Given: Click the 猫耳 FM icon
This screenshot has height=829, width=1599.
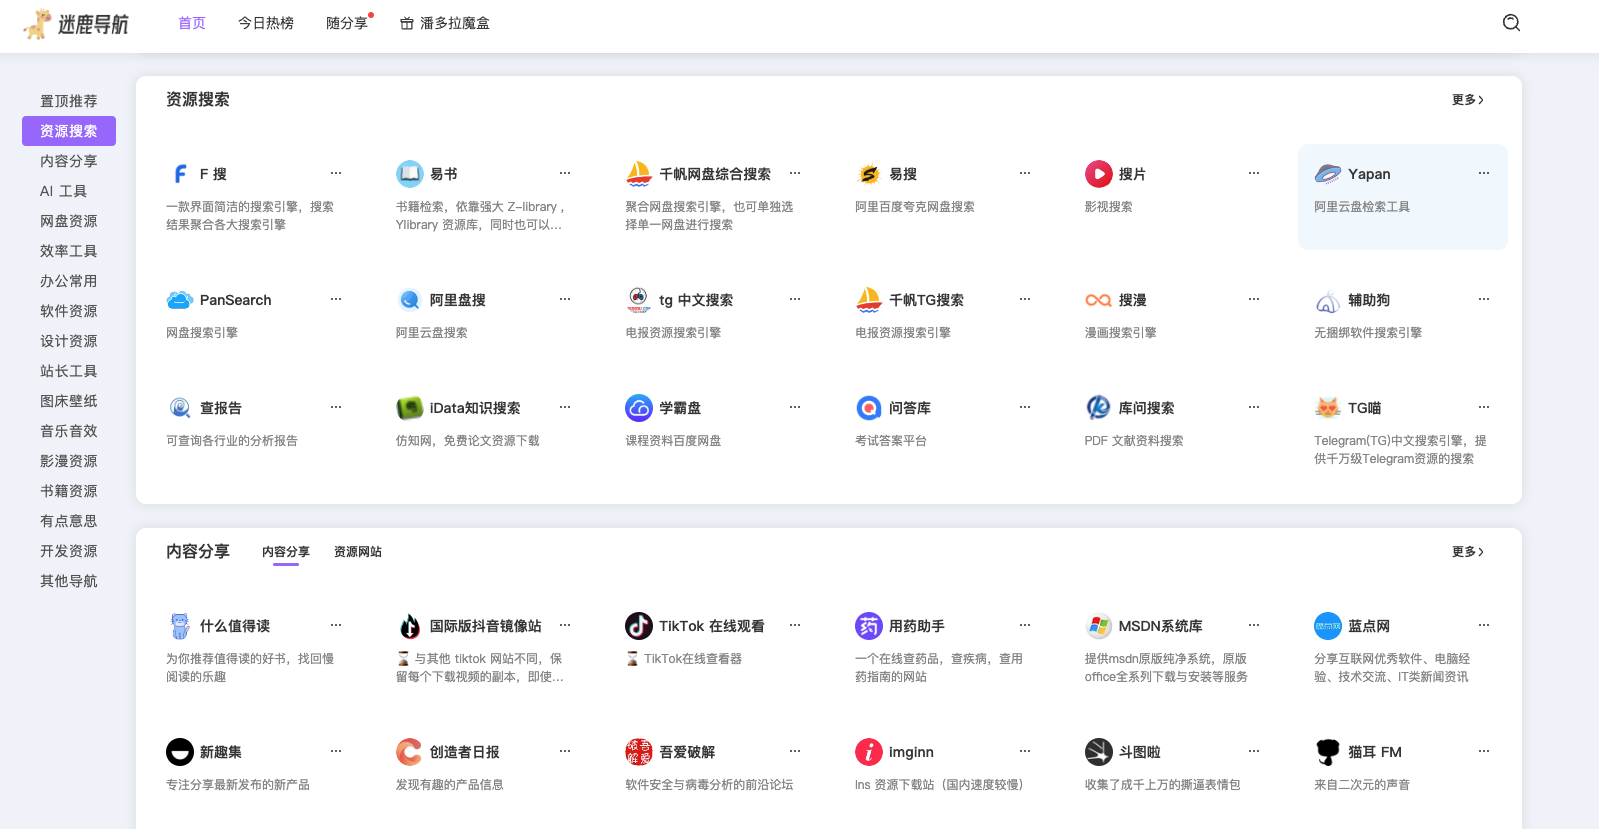Looking at the screenshot, I should (1328, 752).
